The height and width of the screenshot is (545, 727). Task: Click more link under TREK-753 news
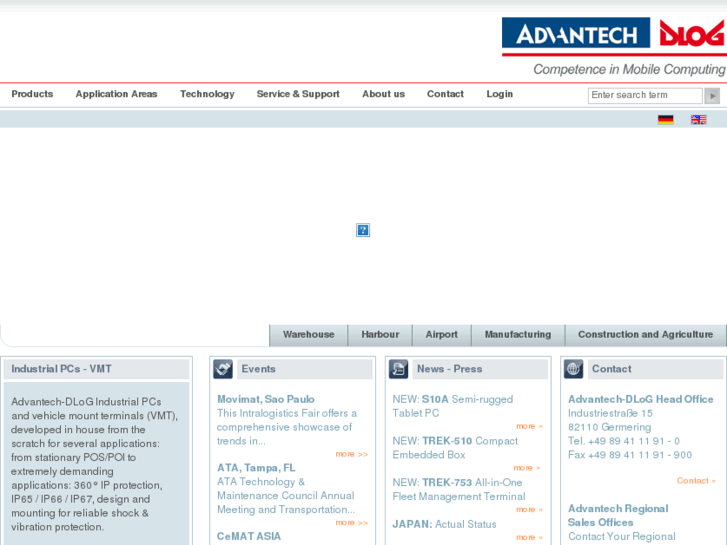529,510
